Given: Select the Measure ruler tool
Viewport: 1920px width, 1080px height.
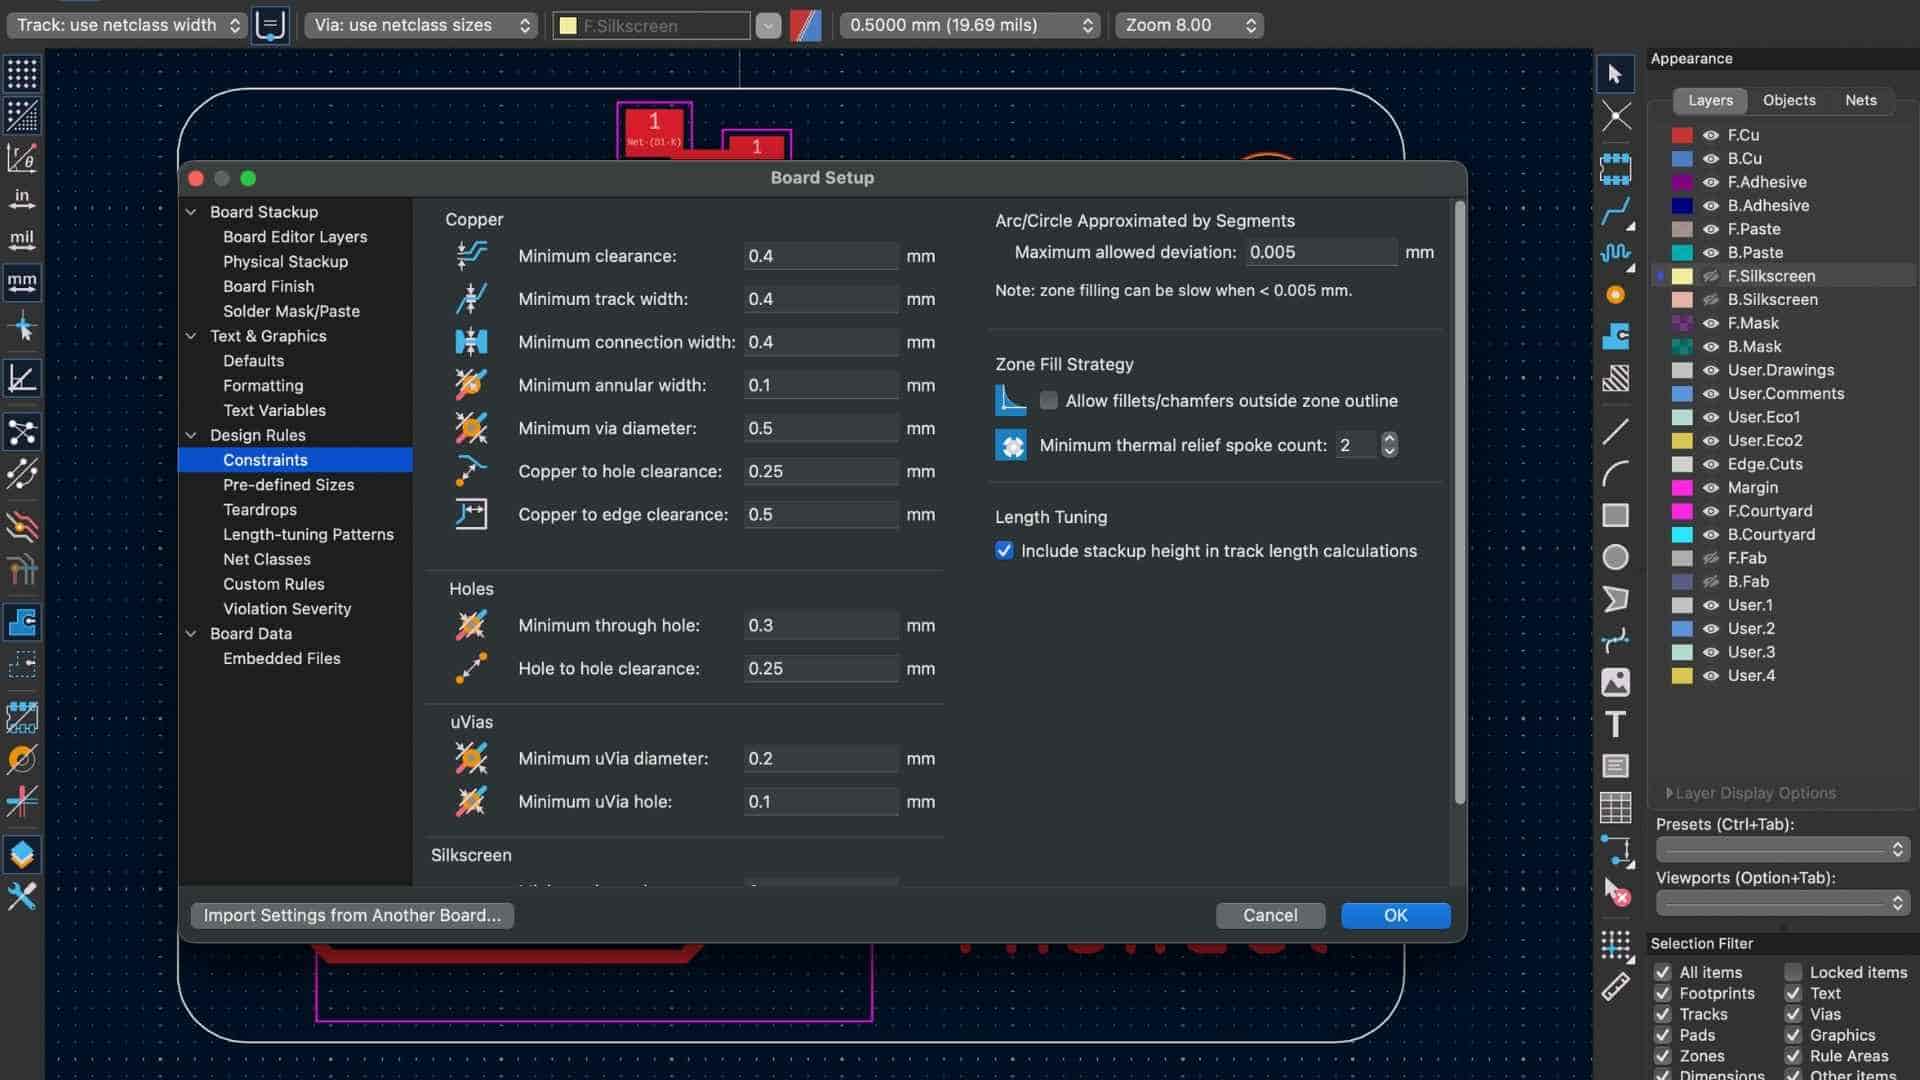Looking at the screenshot, I should pyautogui.click(x=1615, y=988).
